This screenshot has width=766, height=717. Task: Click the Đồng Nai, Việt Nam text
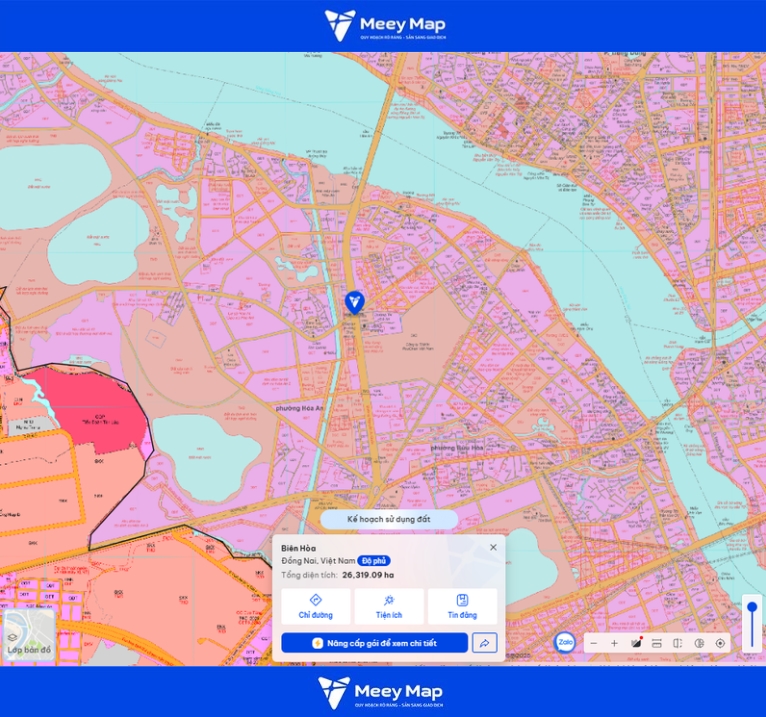[318, 561]
